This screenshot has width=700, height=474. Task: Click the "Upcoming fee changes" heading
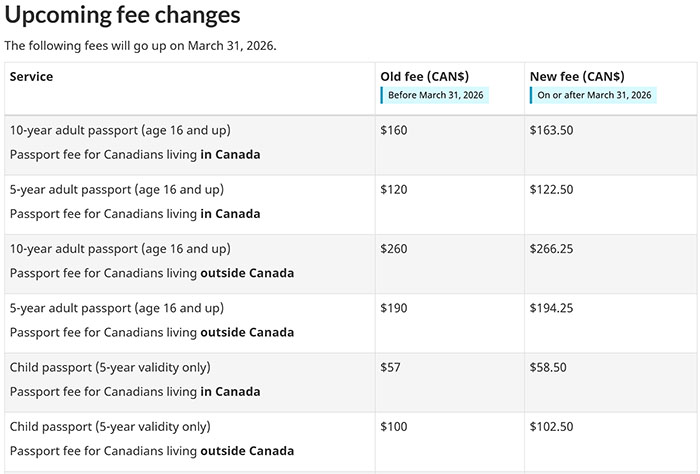[x=122, y=16]
